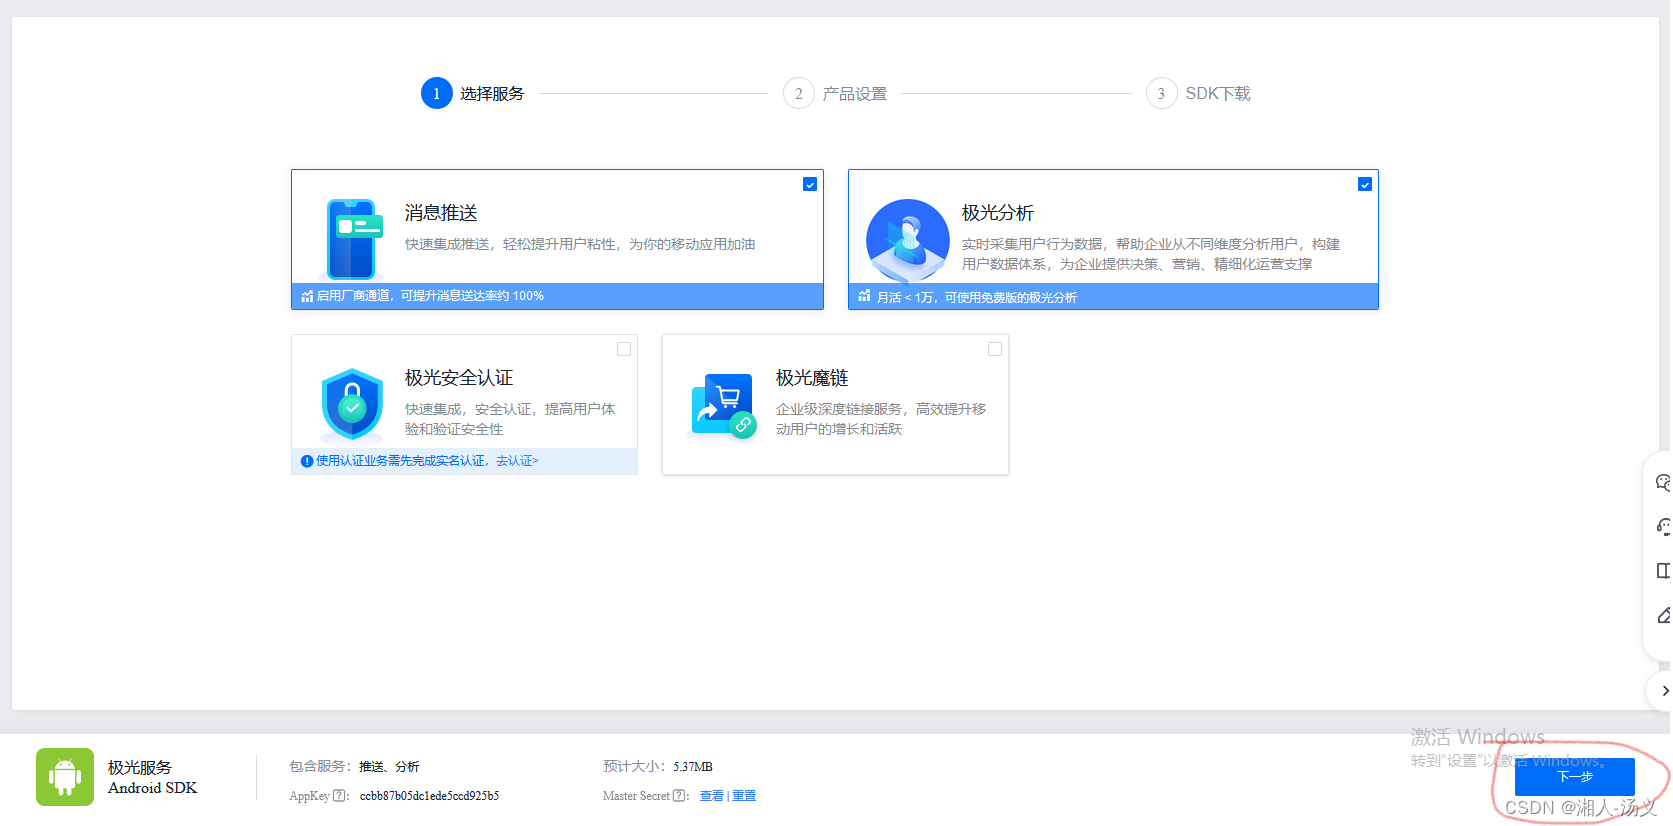This screenshot has width=1673, height=826.
Task: Select the 消息推送 card title
Action: tap(441, 213)
